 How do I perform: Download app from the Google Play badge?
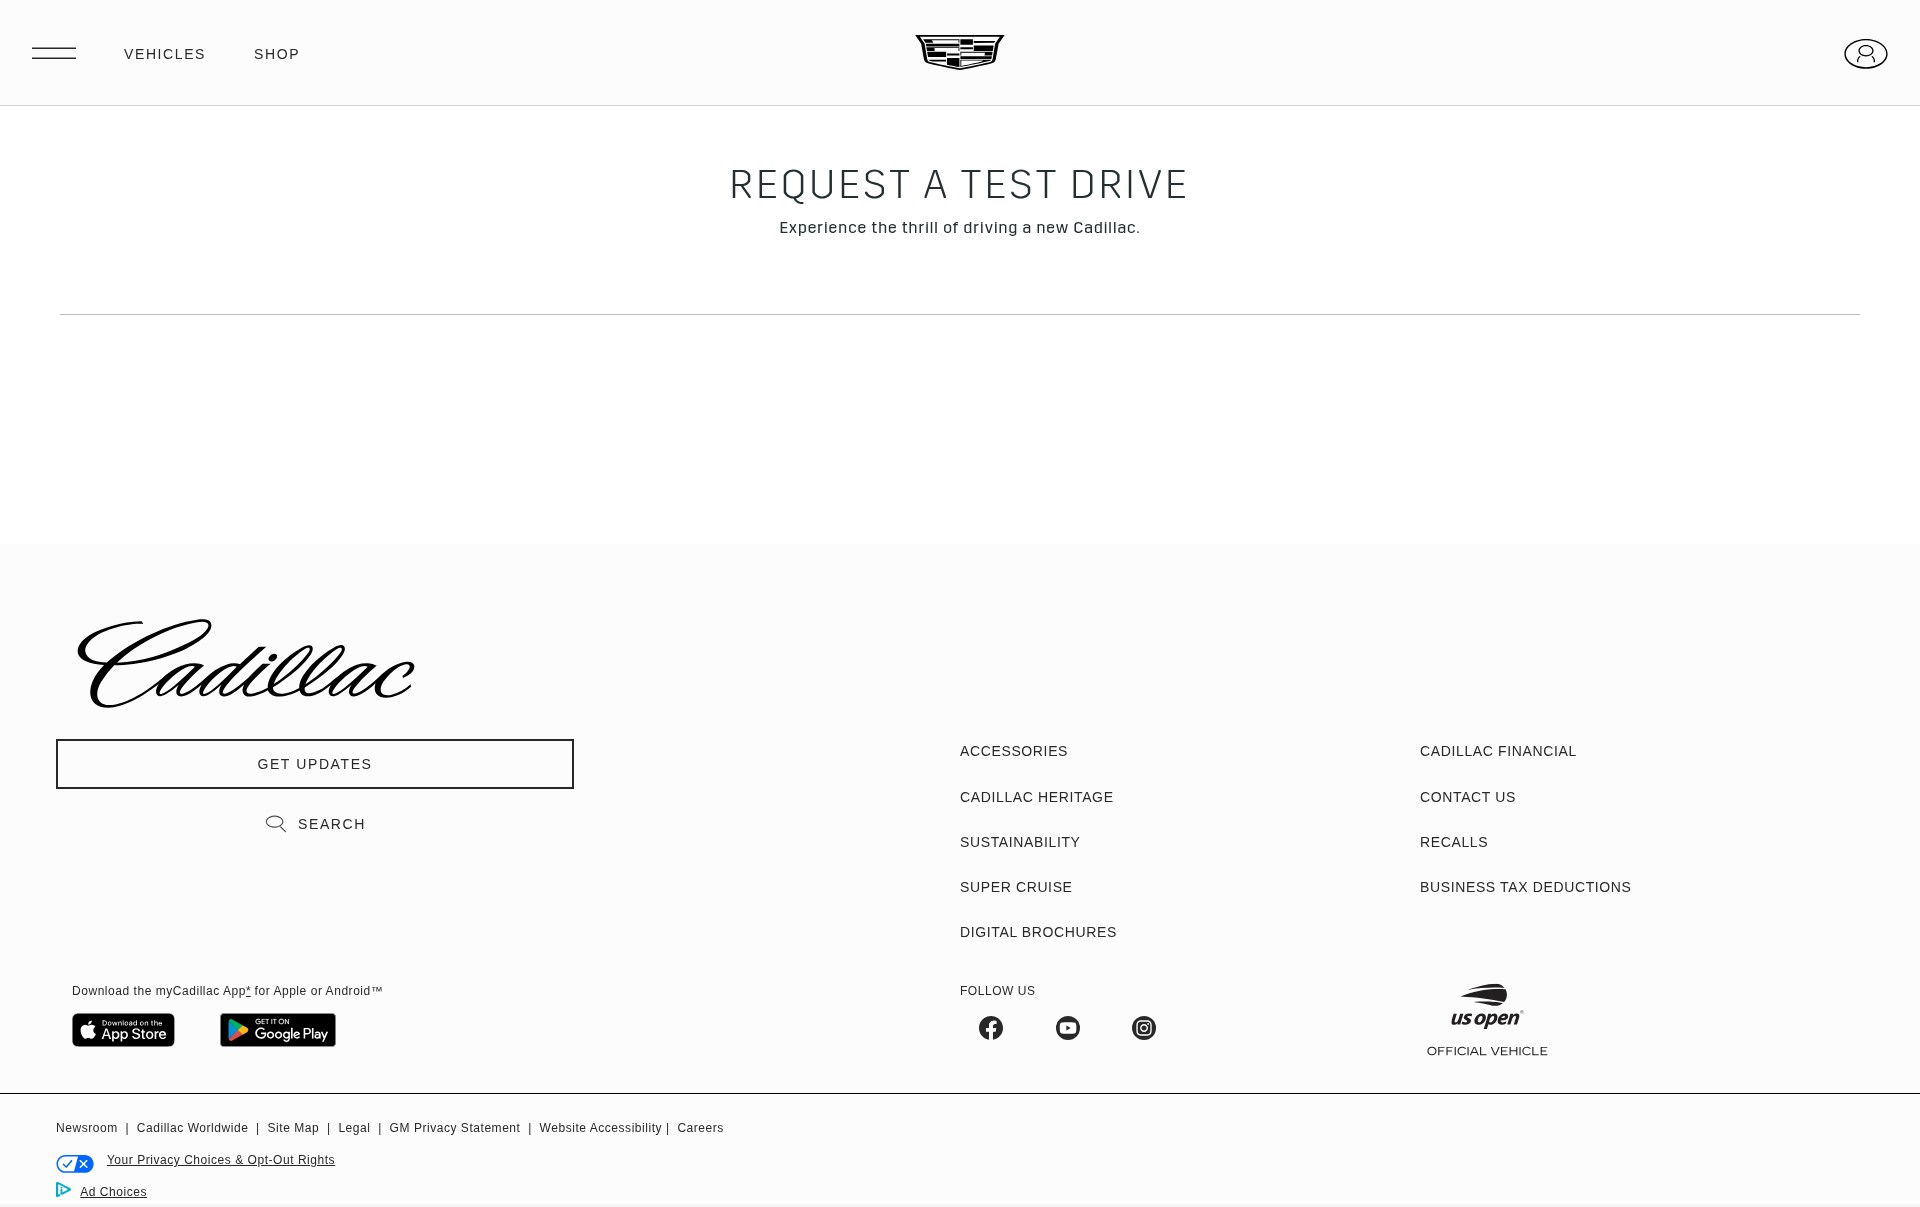[277, 1030]
